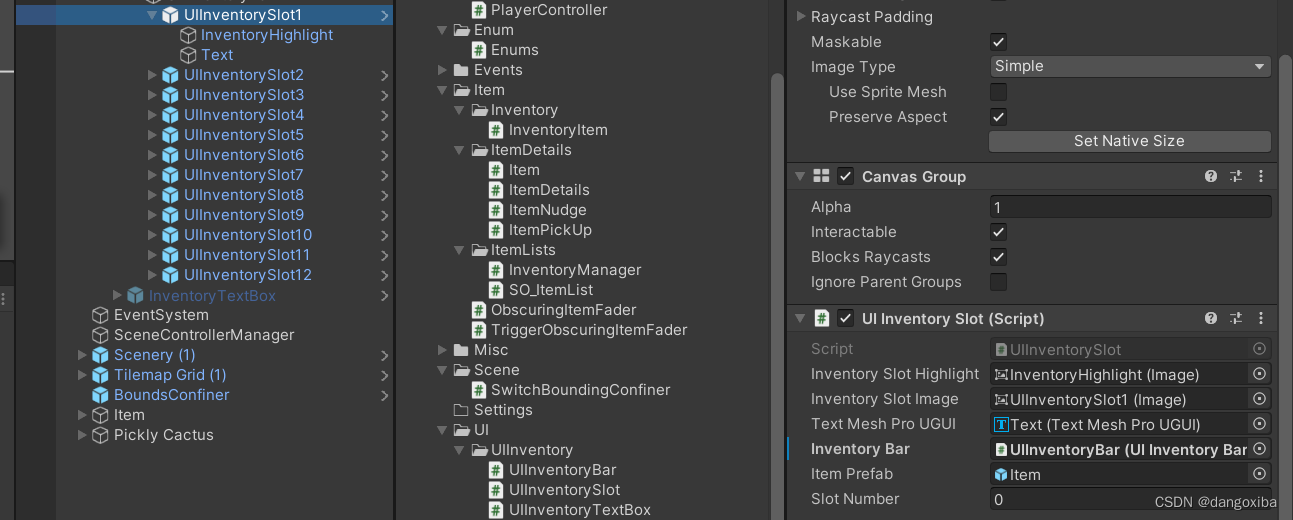Open UI Inventory Slot preset settings icon
1293x520 pixels.
[1236, 318]
